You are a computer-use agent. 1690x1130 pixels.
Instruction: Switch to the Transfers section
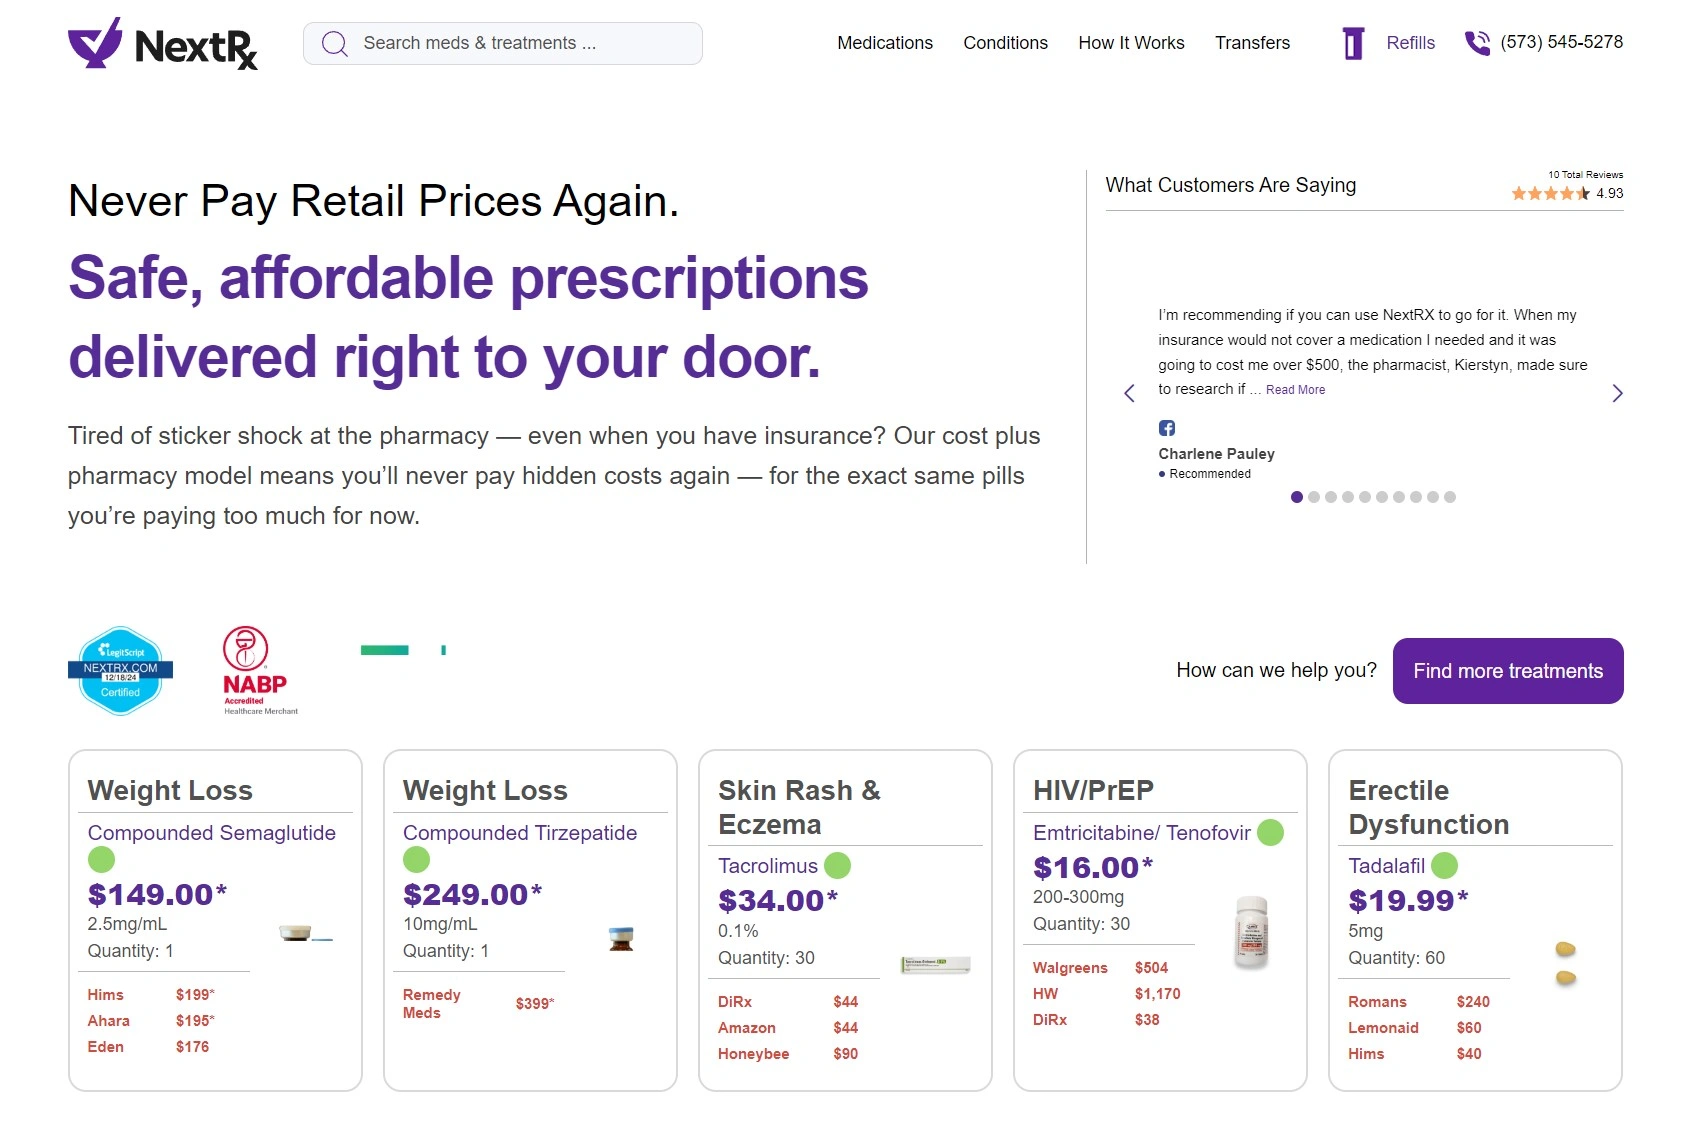(x=1252, y=43)
